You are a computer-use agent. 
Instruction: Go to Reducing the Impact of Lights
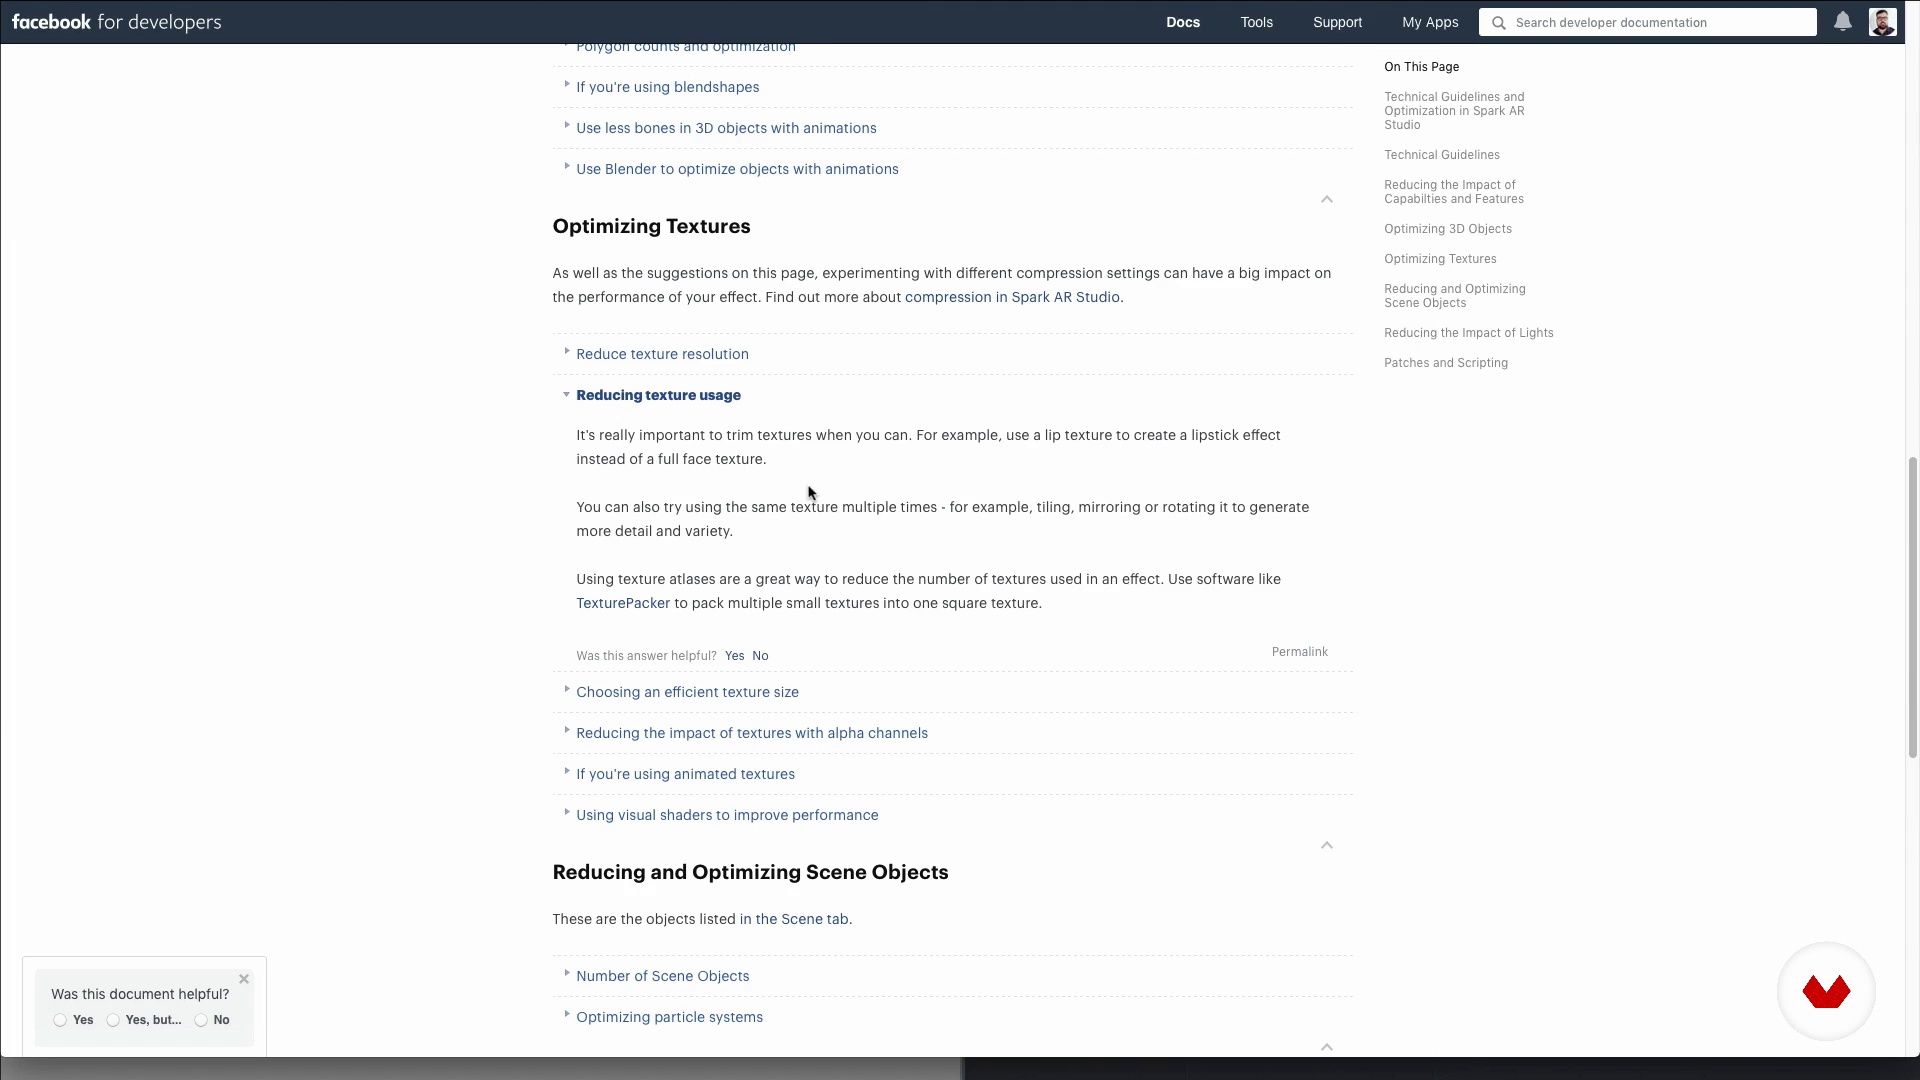[x=1469, y=333]
